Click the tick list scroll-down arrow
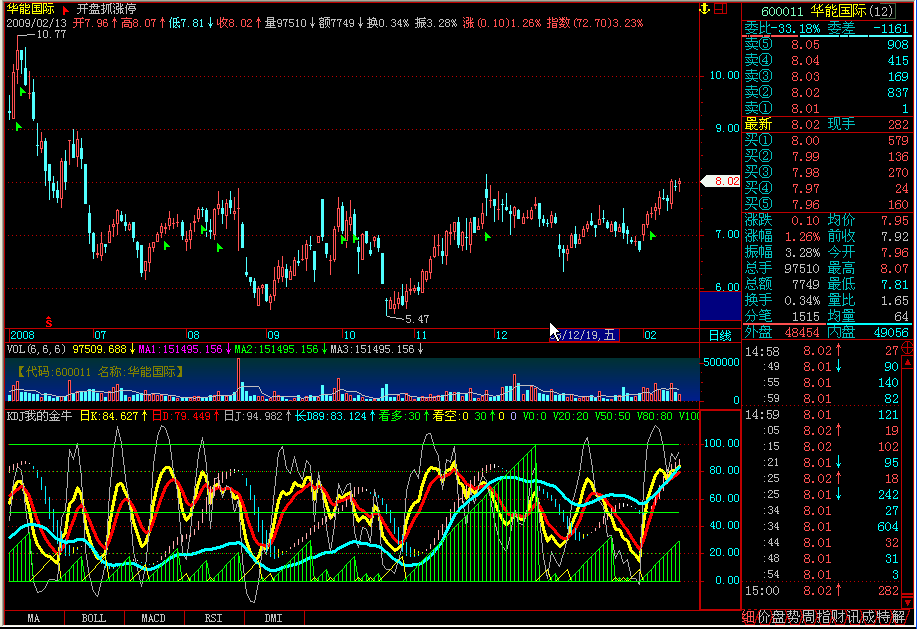This screenshot has width=917, height=629. click(907, 601)
